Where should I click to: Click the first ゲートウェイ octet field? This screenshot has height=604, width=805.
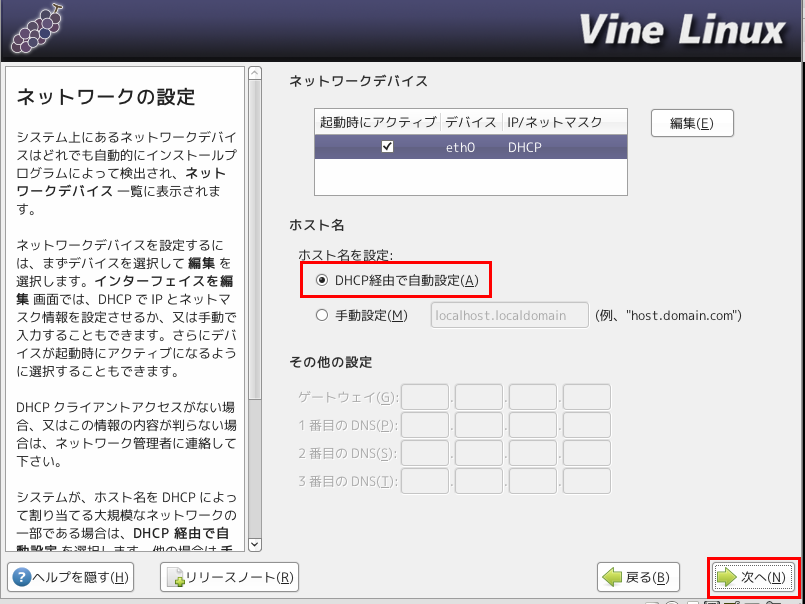(x=425, y=398)
